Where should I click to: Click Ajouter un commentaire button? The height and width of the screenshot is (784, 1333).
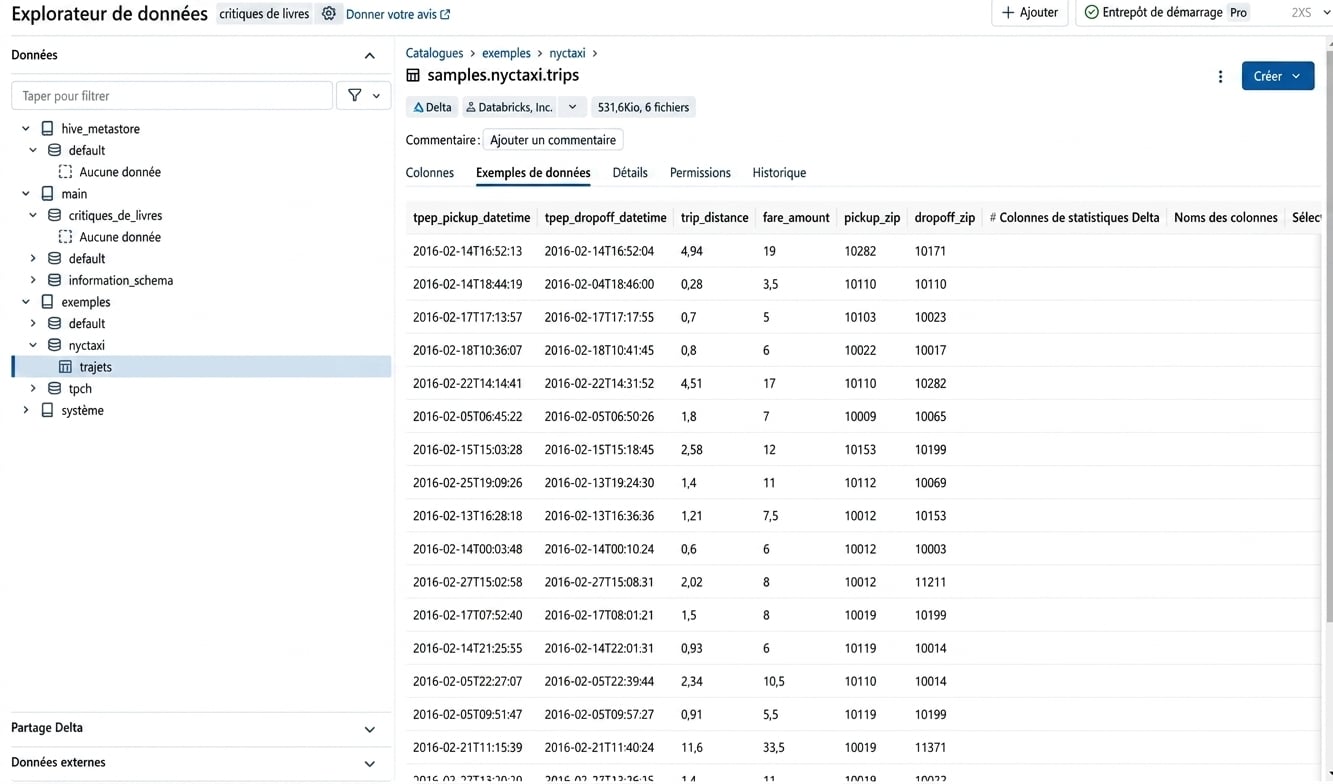pos(553,141)
